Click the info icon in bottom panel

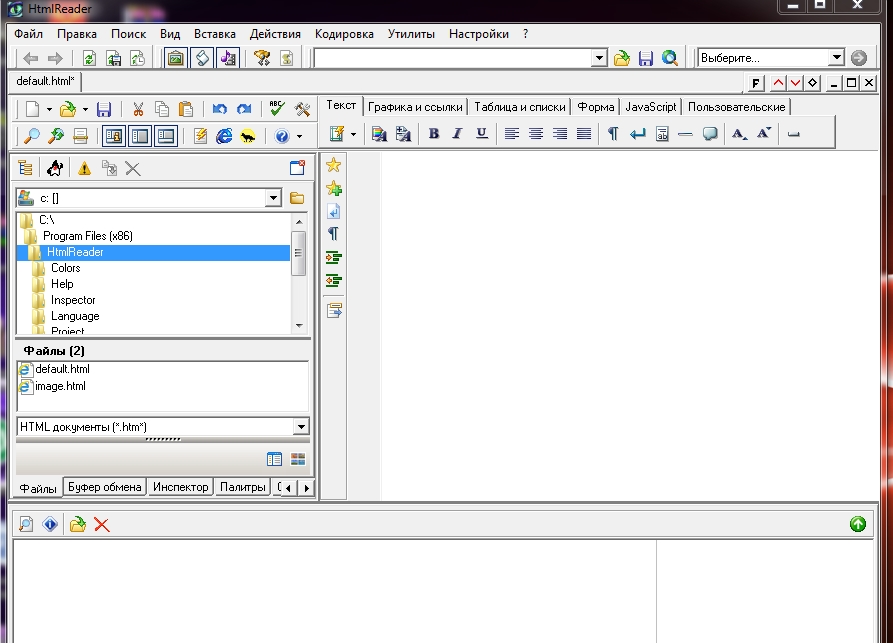[50, 524]
